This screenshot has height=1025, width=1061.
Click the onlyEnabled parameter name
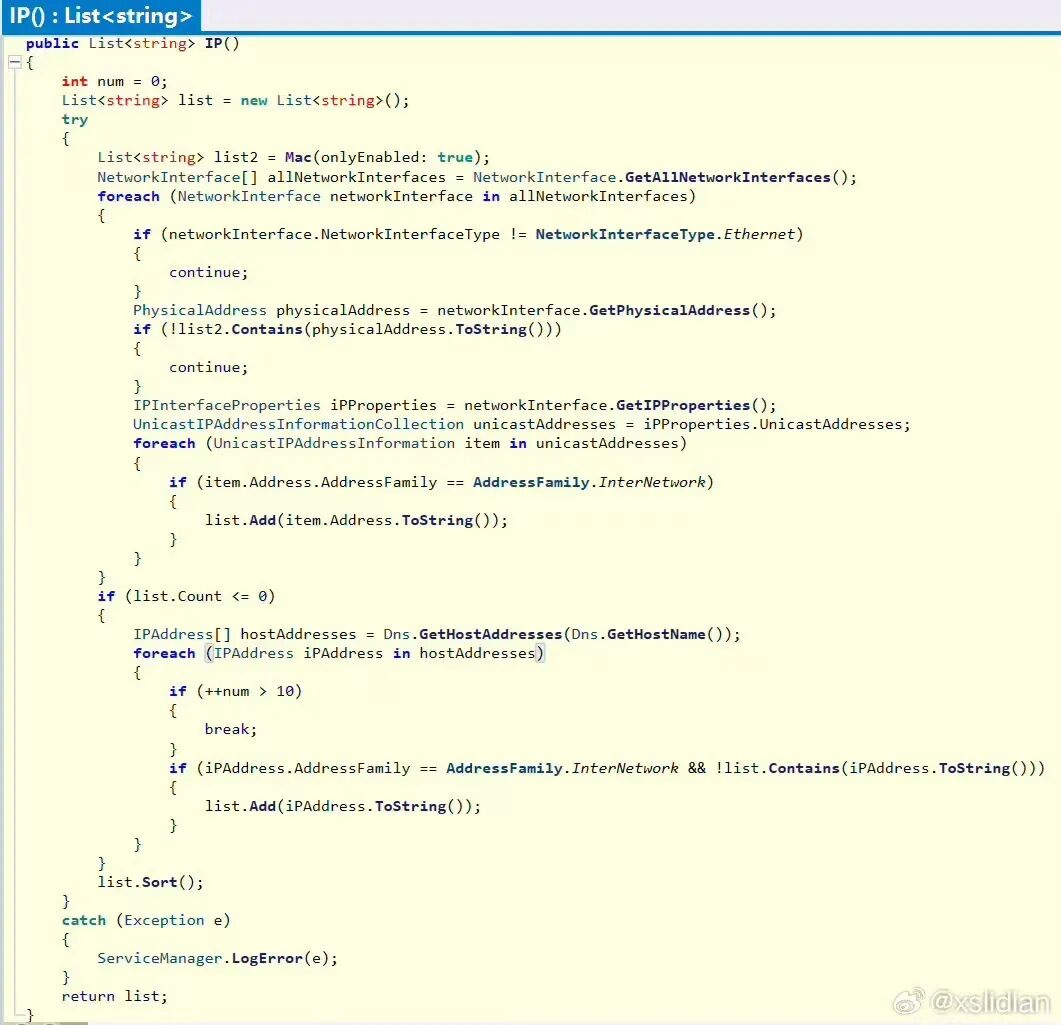tap(369, 158)
